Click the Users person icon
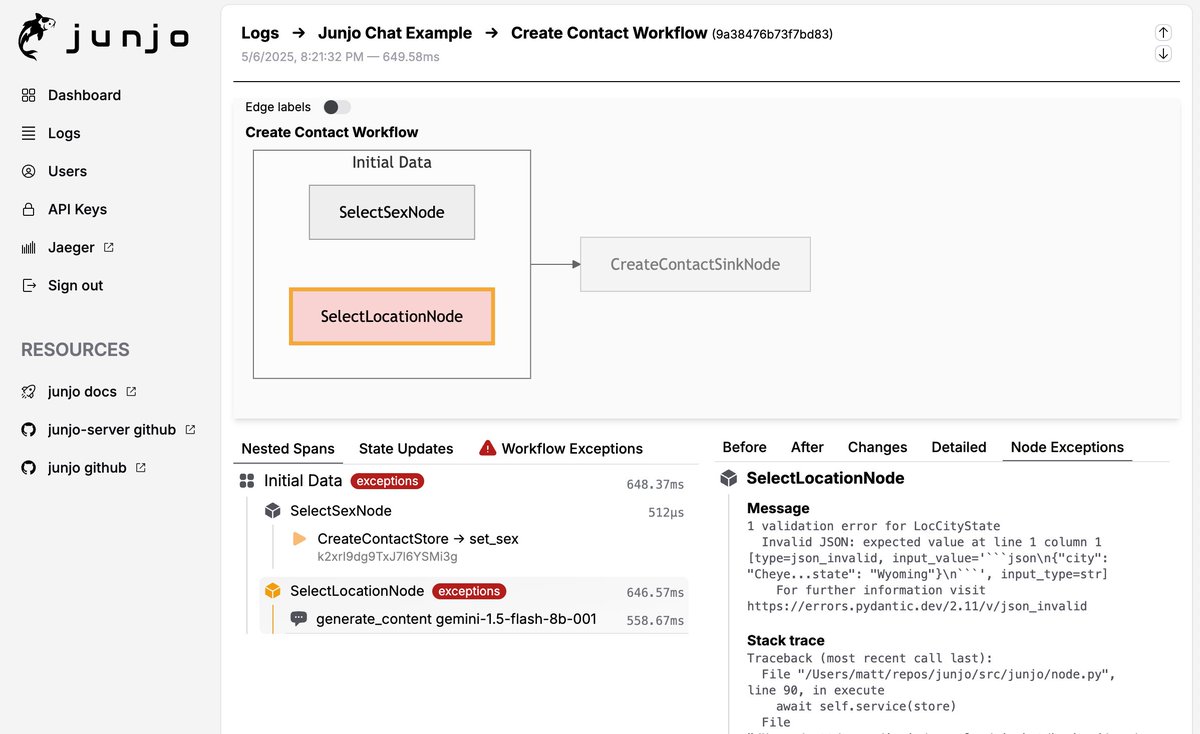The width and height of the screenshot is (1200, 734). [x=28, y=171]
